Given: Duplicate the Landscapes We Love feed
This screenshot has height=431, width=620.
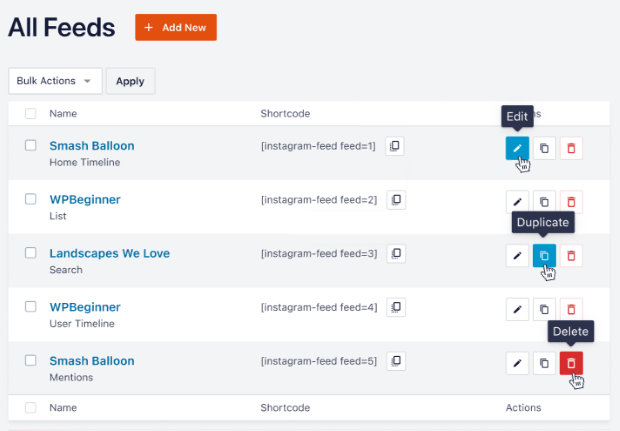Looking at the screenshot, I should (544, 256).
